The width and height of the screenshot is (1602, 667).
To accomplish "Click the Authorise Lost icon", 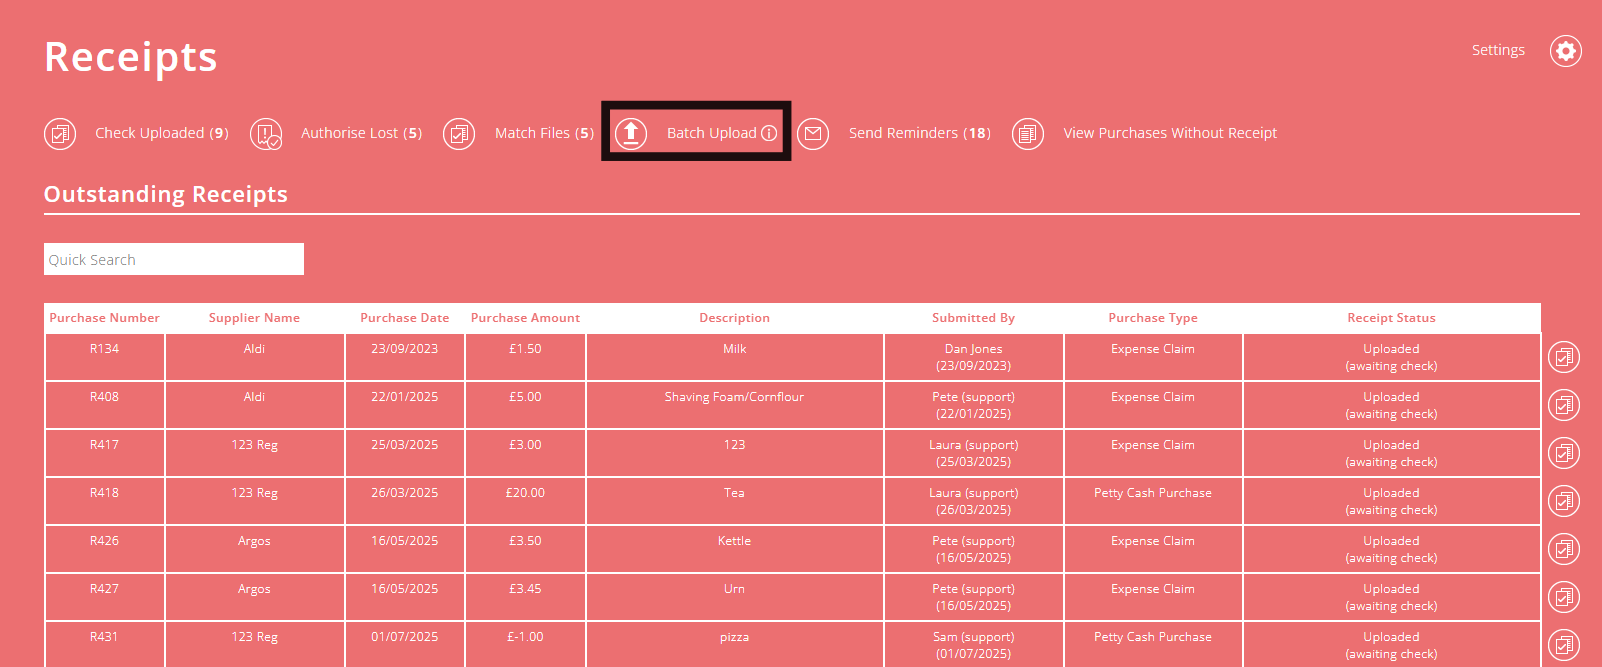I will tap(266, 133).
